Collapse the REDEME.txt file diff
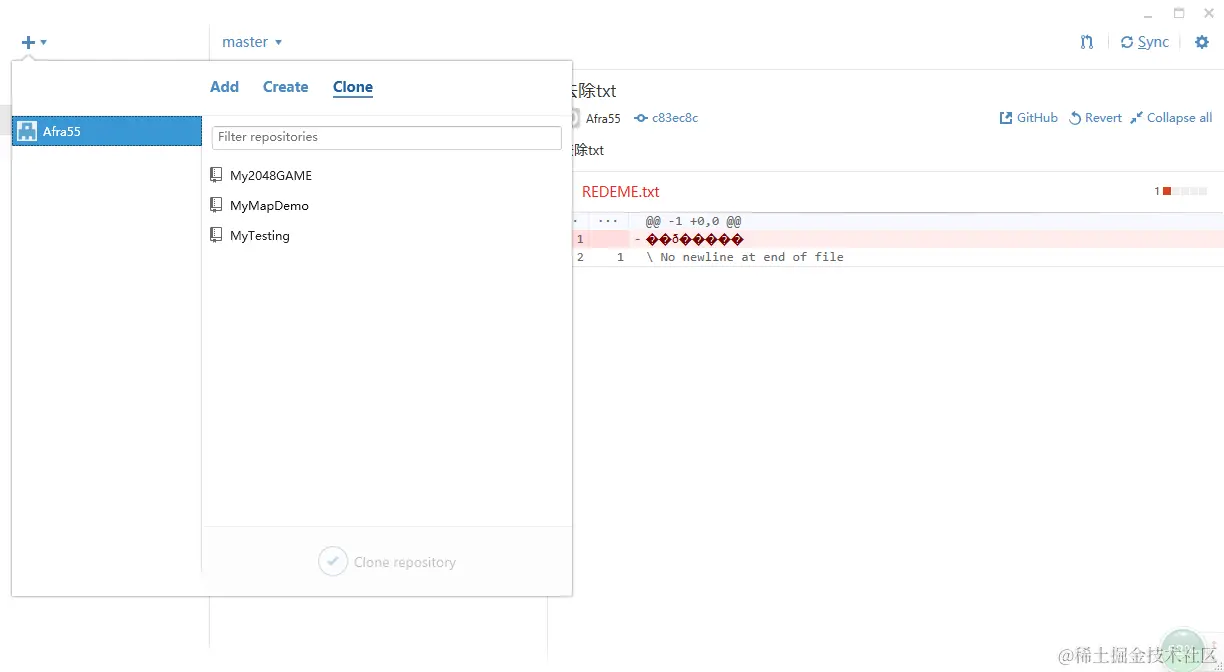The height and width of the screenshot is (672, 1224). click(620, 192)
